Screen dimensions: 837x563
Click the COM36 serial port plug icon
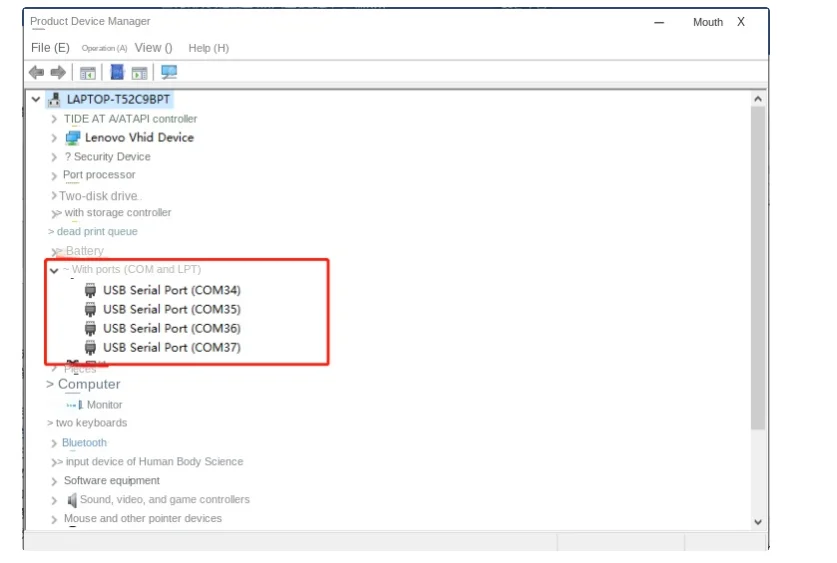[90, 329]
